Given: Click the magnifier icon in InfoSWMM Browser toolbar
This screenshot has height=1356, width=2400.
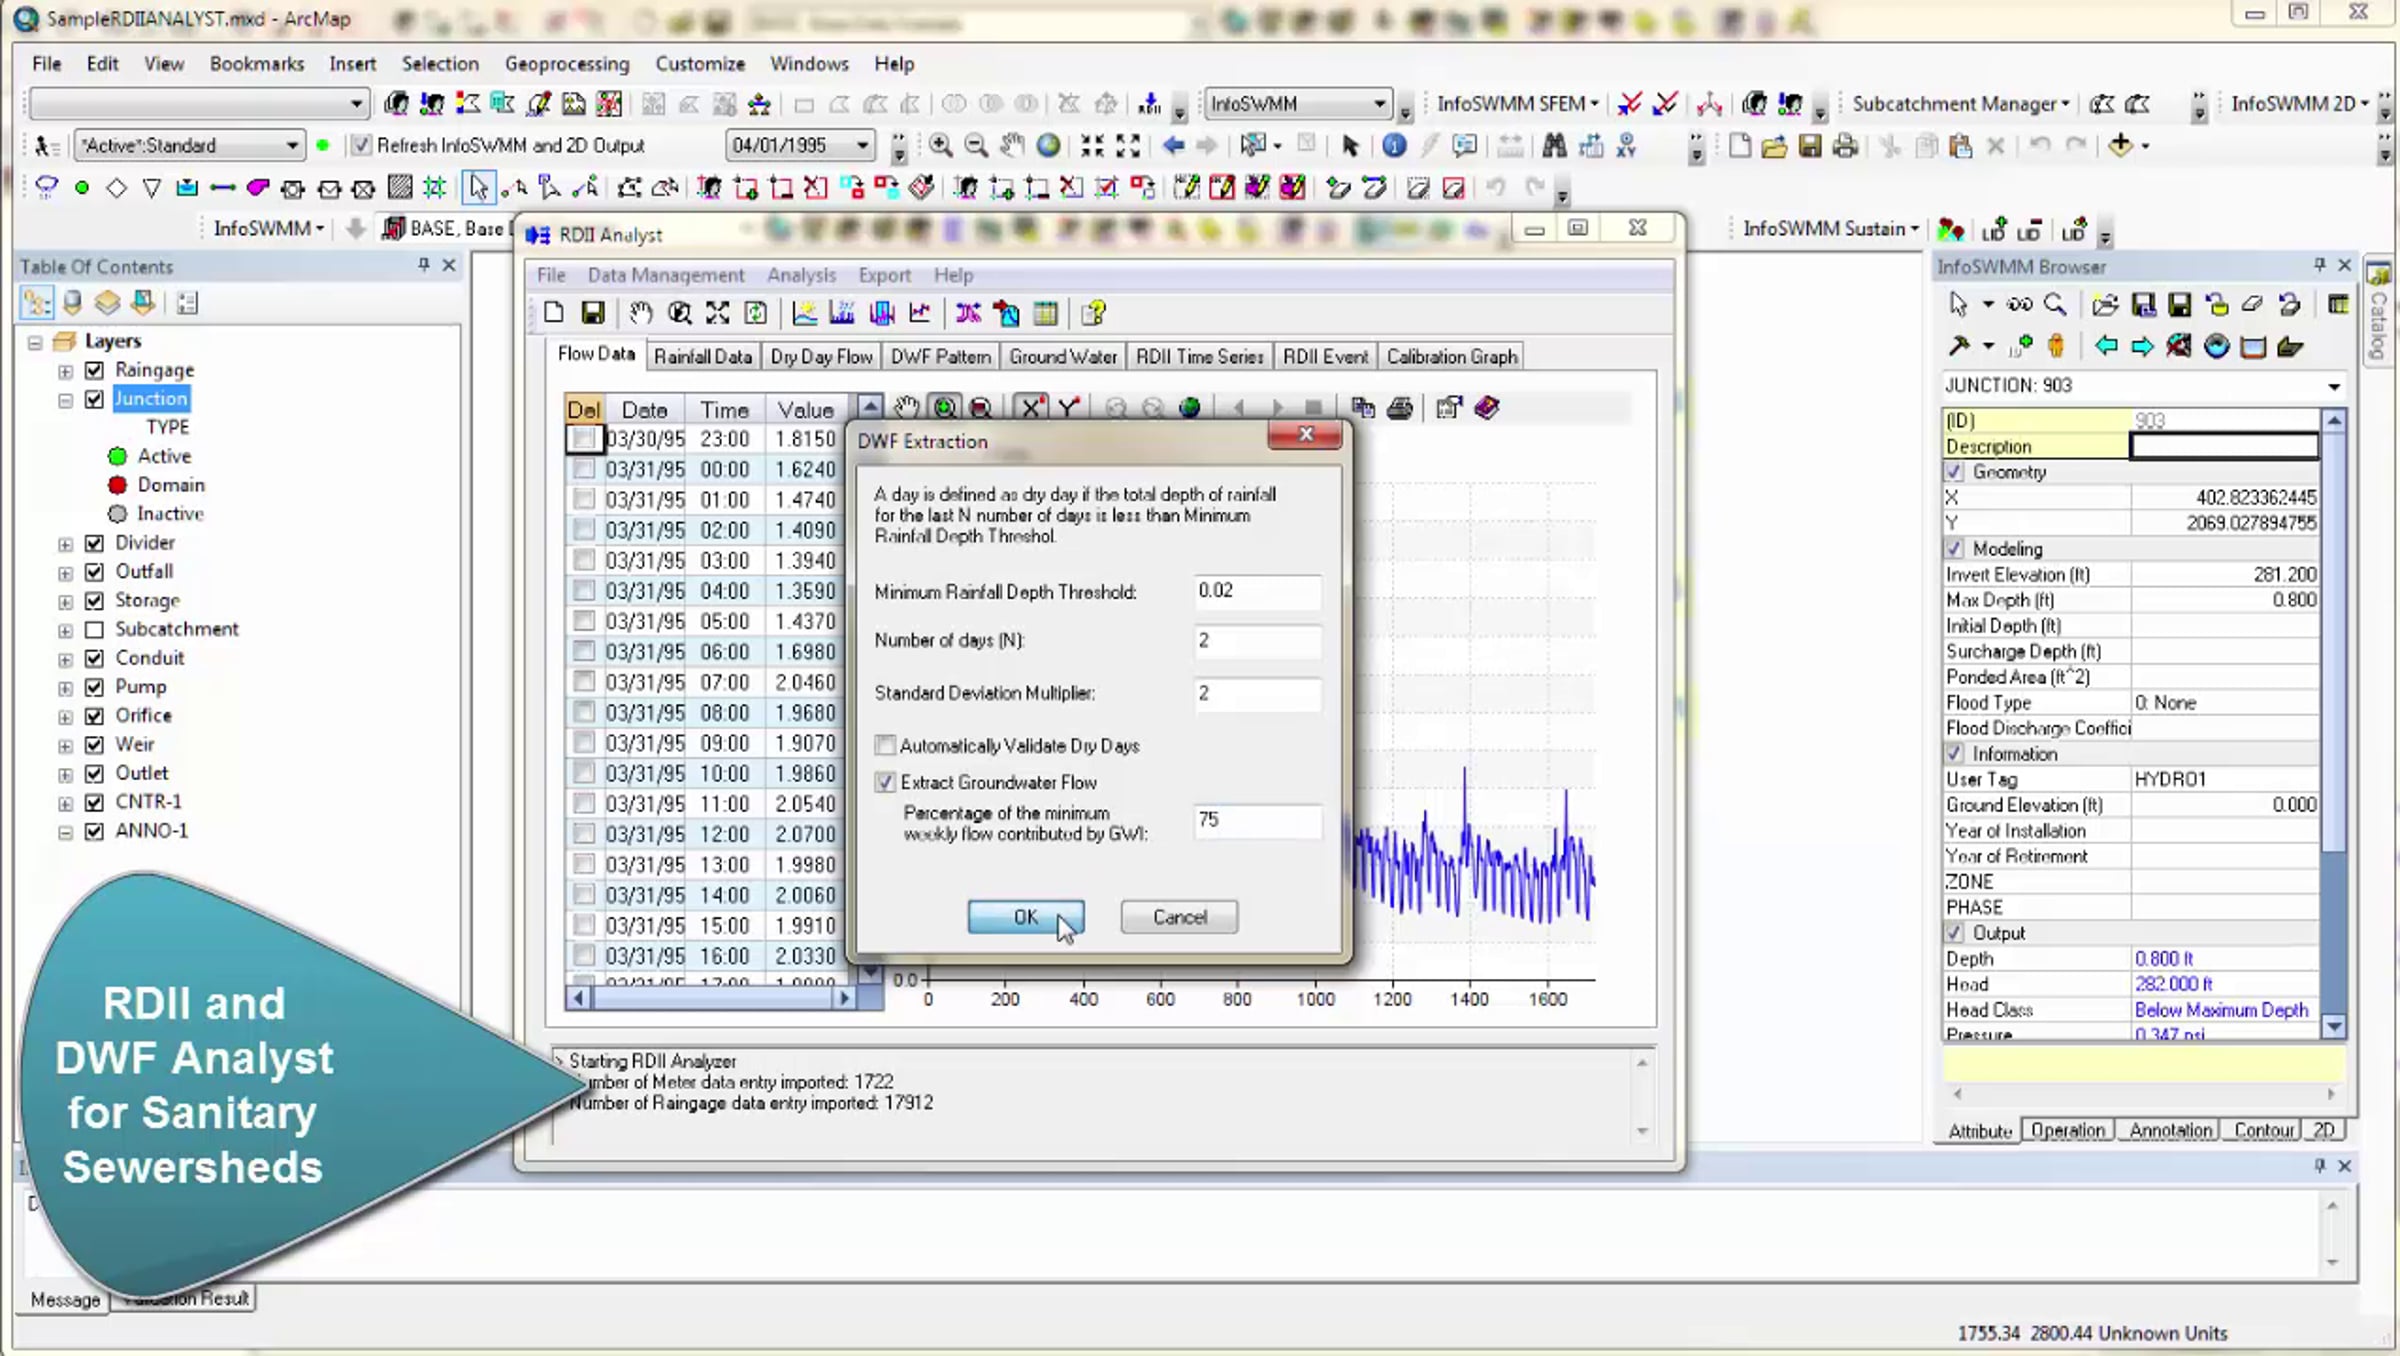Looking at the screenshot, I should (x=2055, y=304).
